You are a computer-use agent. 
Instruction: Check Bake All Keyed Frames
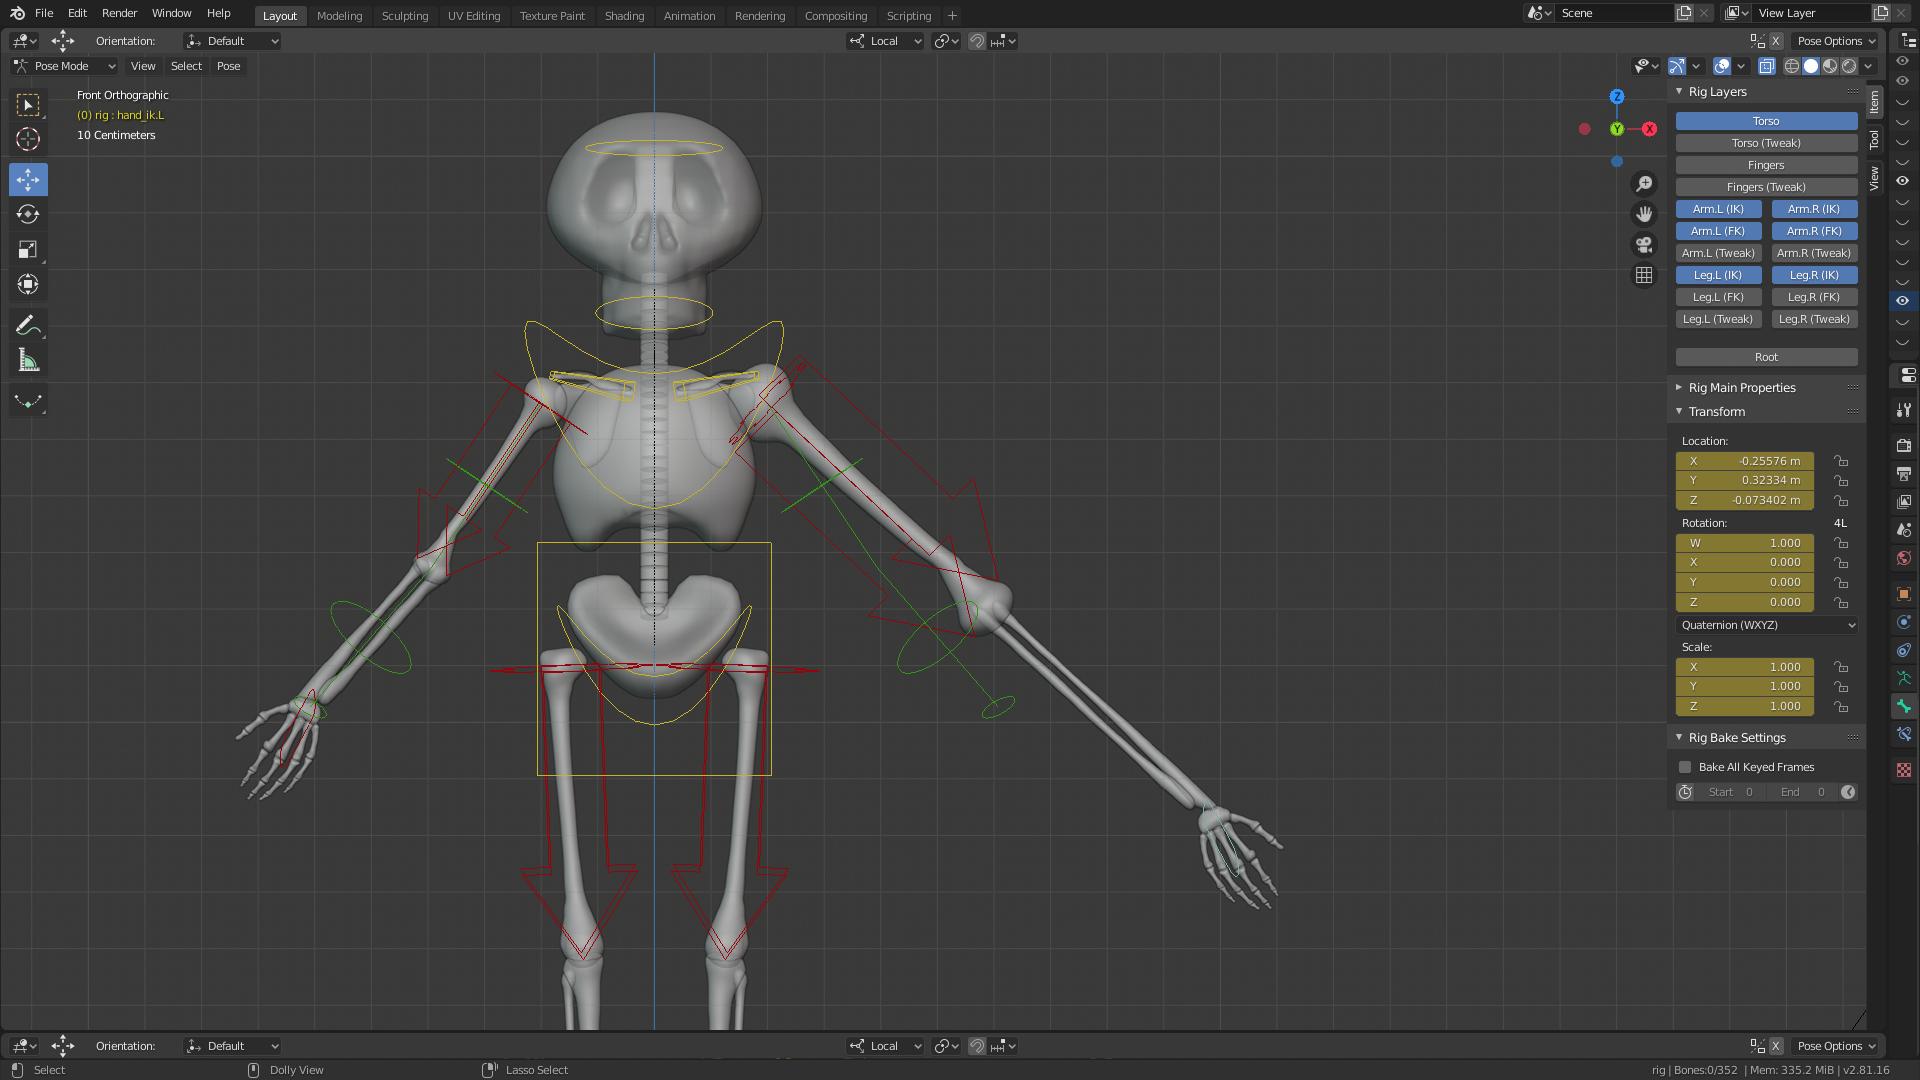[x=1685, y=767]
